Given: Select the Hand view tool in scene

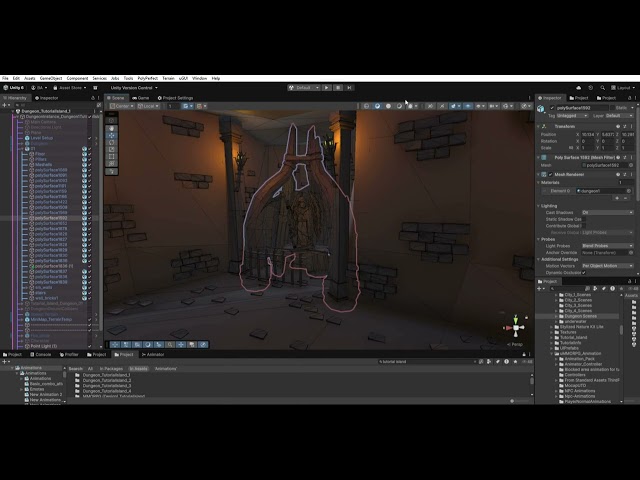Looking at the screenshot, I should point(111,128).
